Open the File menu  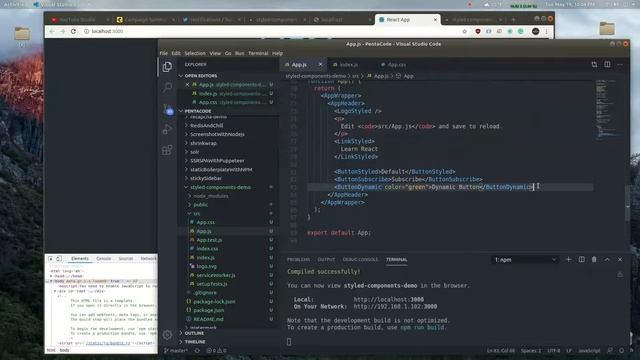click(164, 53)
